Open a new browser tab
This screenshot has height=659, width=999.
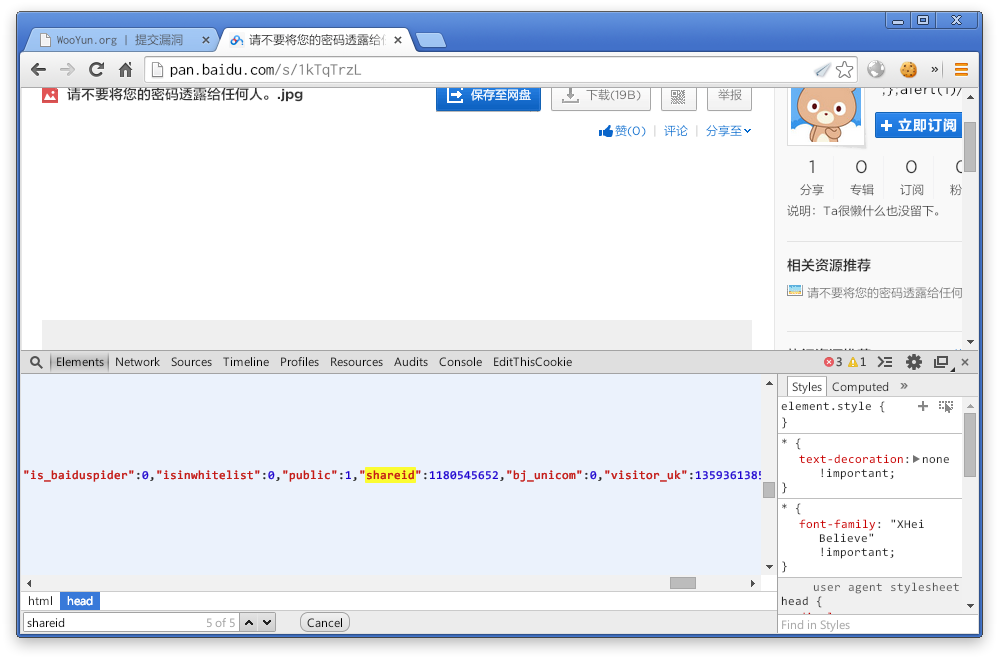pos(431,41)
